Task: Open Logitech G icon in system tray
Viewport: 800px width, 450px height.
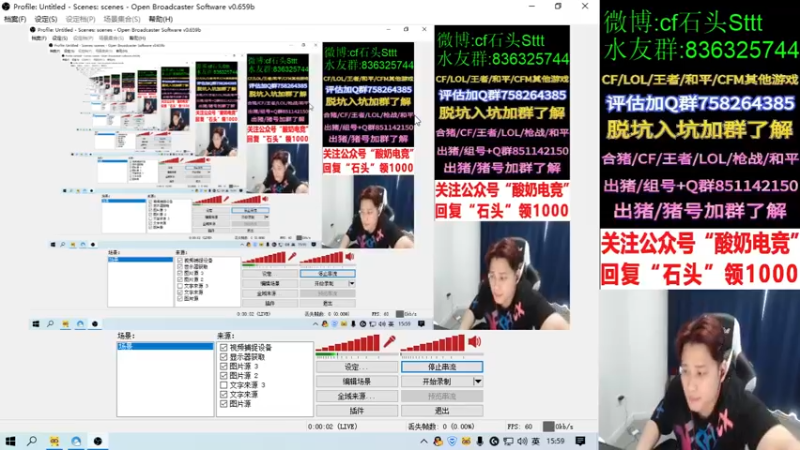Action: coord(494,441)
